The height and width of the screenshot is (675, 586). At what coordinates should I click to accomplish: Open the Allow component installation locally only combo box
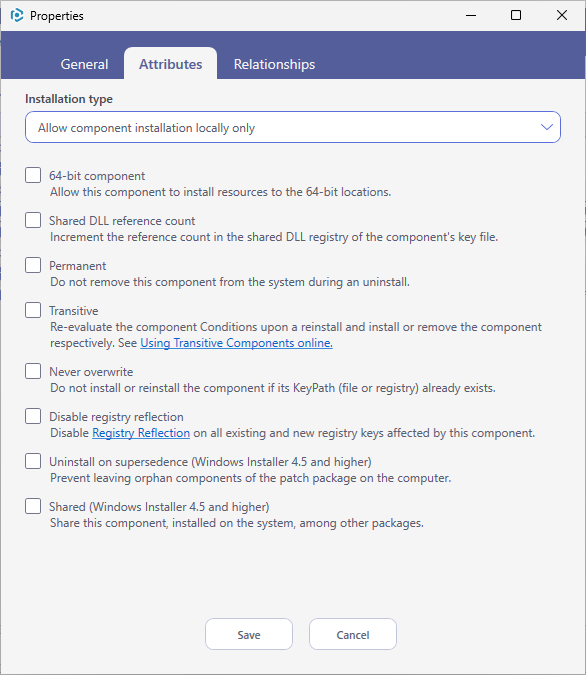(x=293, y=127)
